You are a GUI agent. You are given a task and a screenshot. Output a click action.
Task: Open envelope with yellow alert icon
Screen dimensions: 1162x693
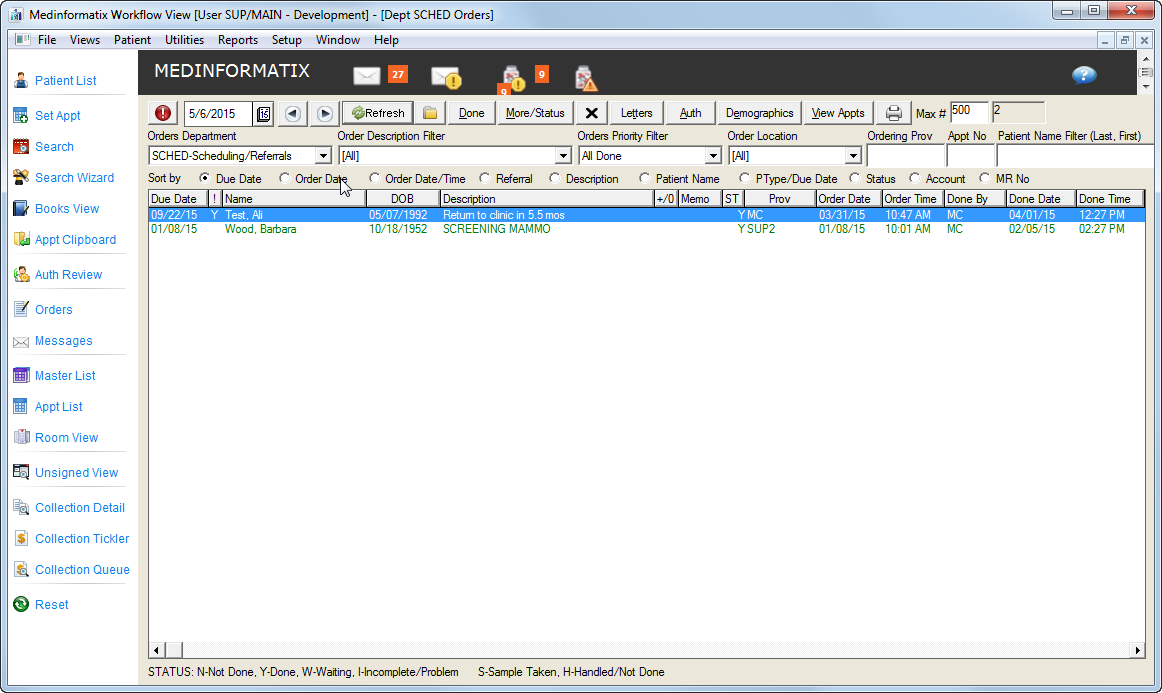(x=446, y=76)
